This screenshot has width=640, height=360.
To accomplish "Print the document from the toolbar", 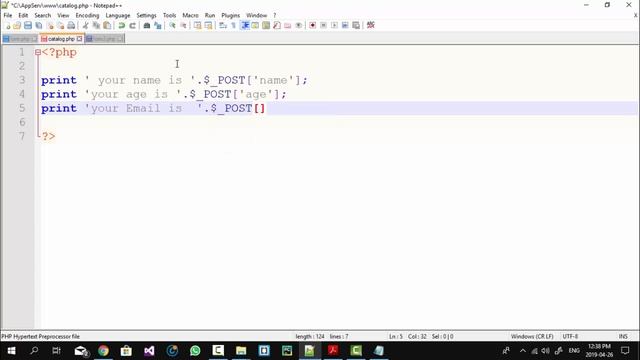I will [71, 25].
